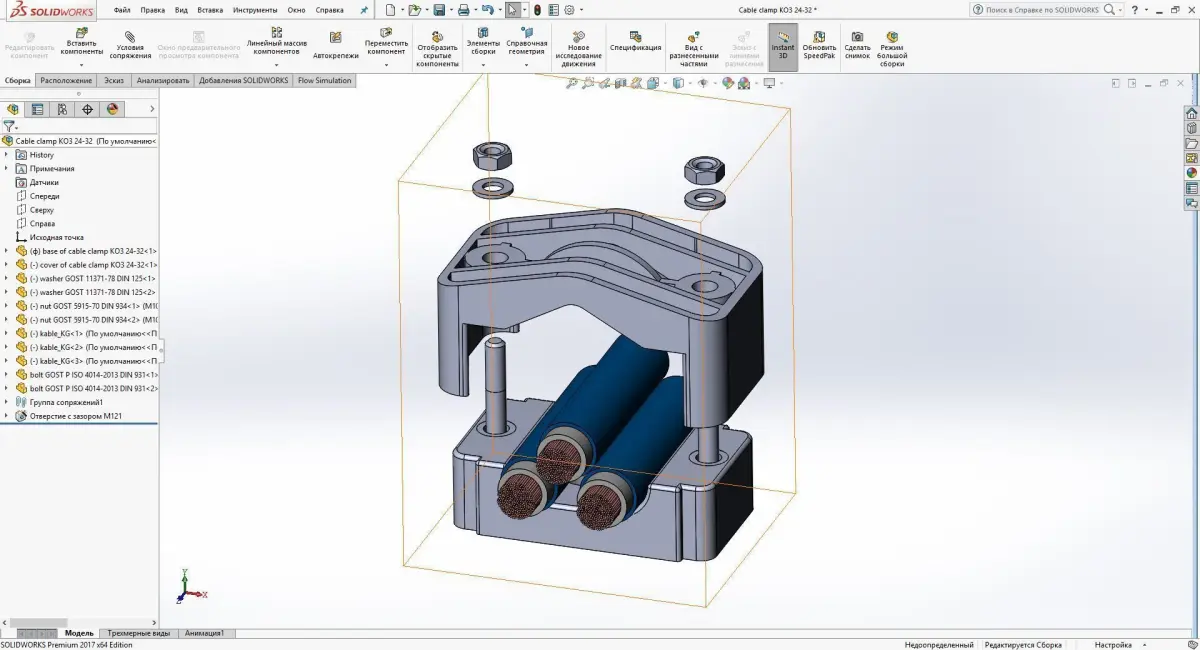This screenshot has width=1200, height=650.
Task: Switch to Трехмерные виды bottom tab
Action: [139, 633]
